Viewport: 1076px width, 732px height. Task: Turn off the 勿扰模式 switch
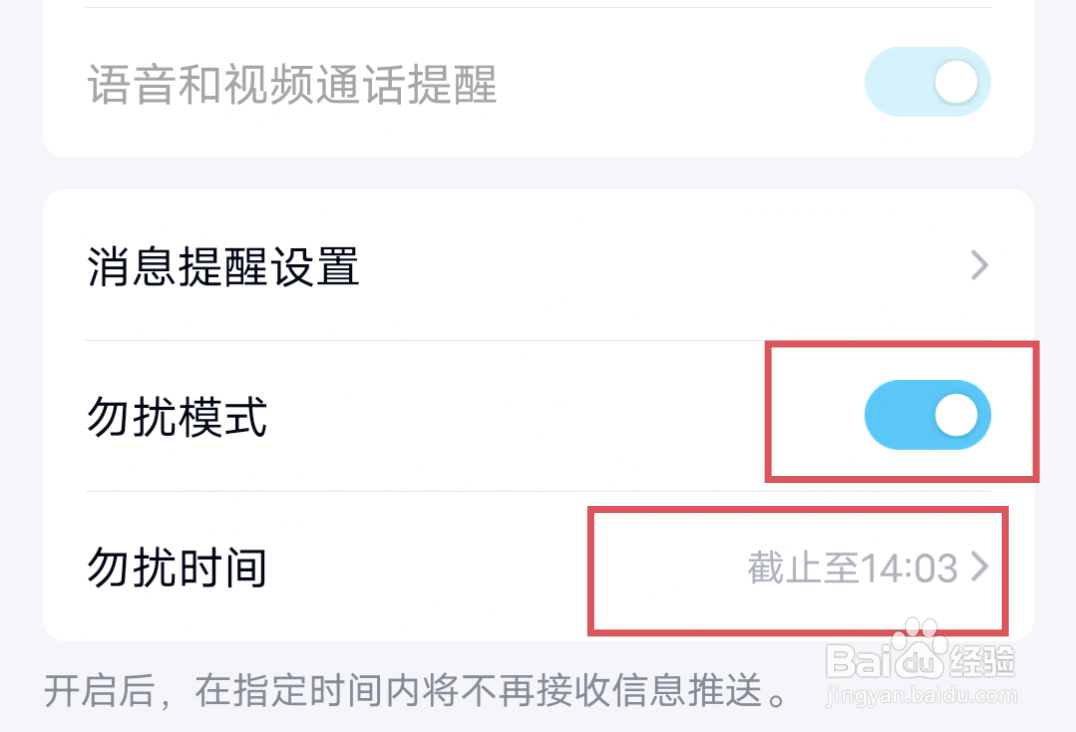coord(929,414)
